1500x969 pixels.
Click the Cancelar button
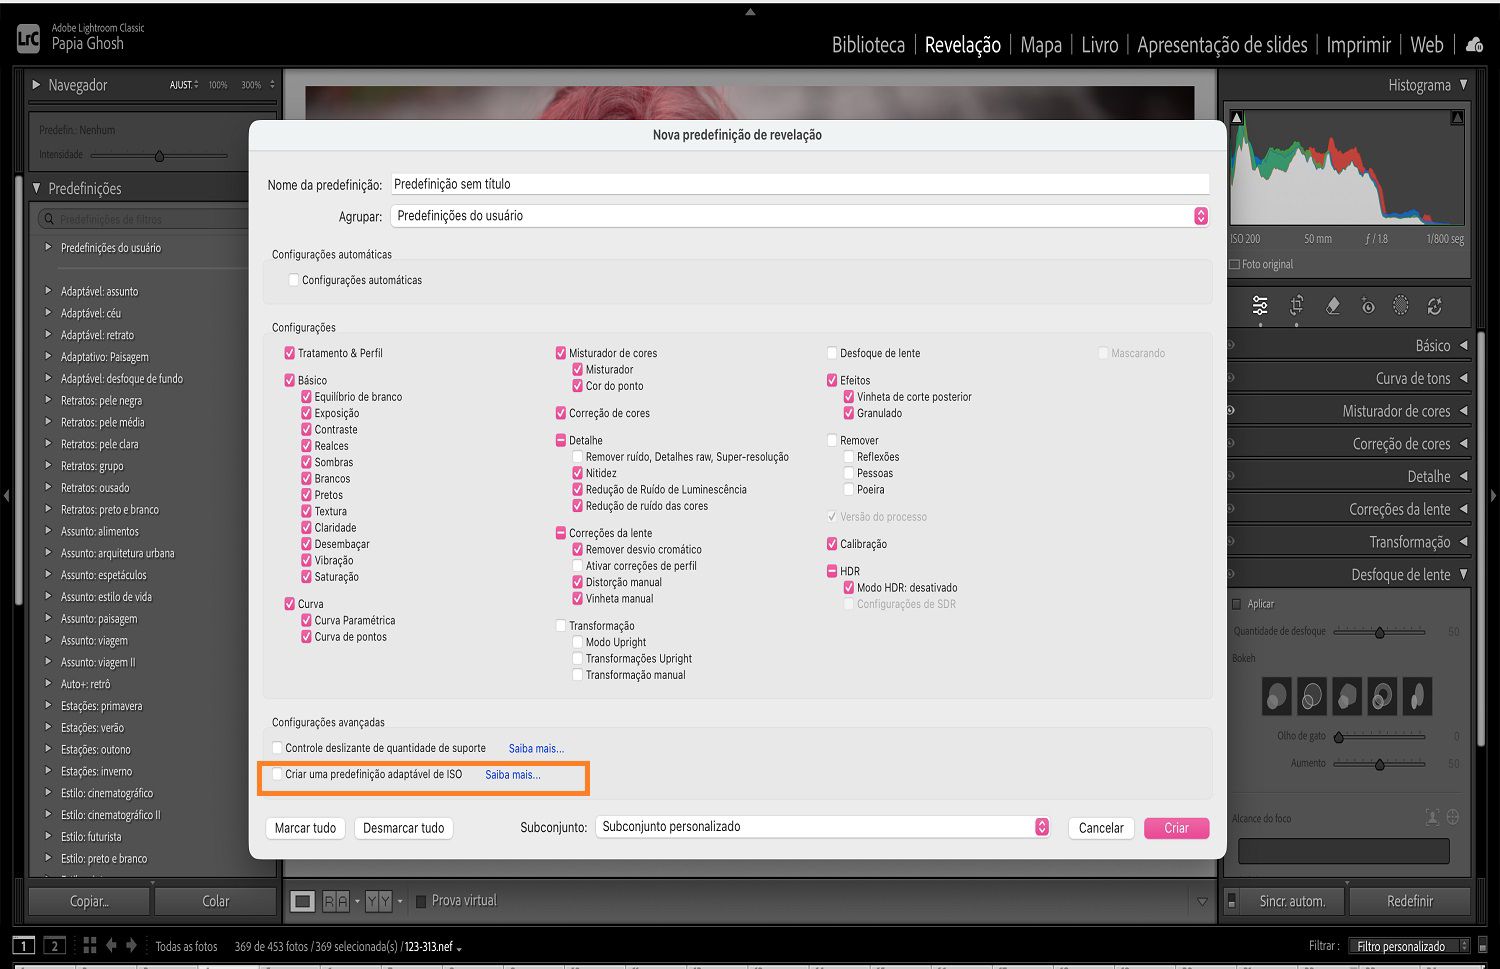click(x=1101, y=828)
